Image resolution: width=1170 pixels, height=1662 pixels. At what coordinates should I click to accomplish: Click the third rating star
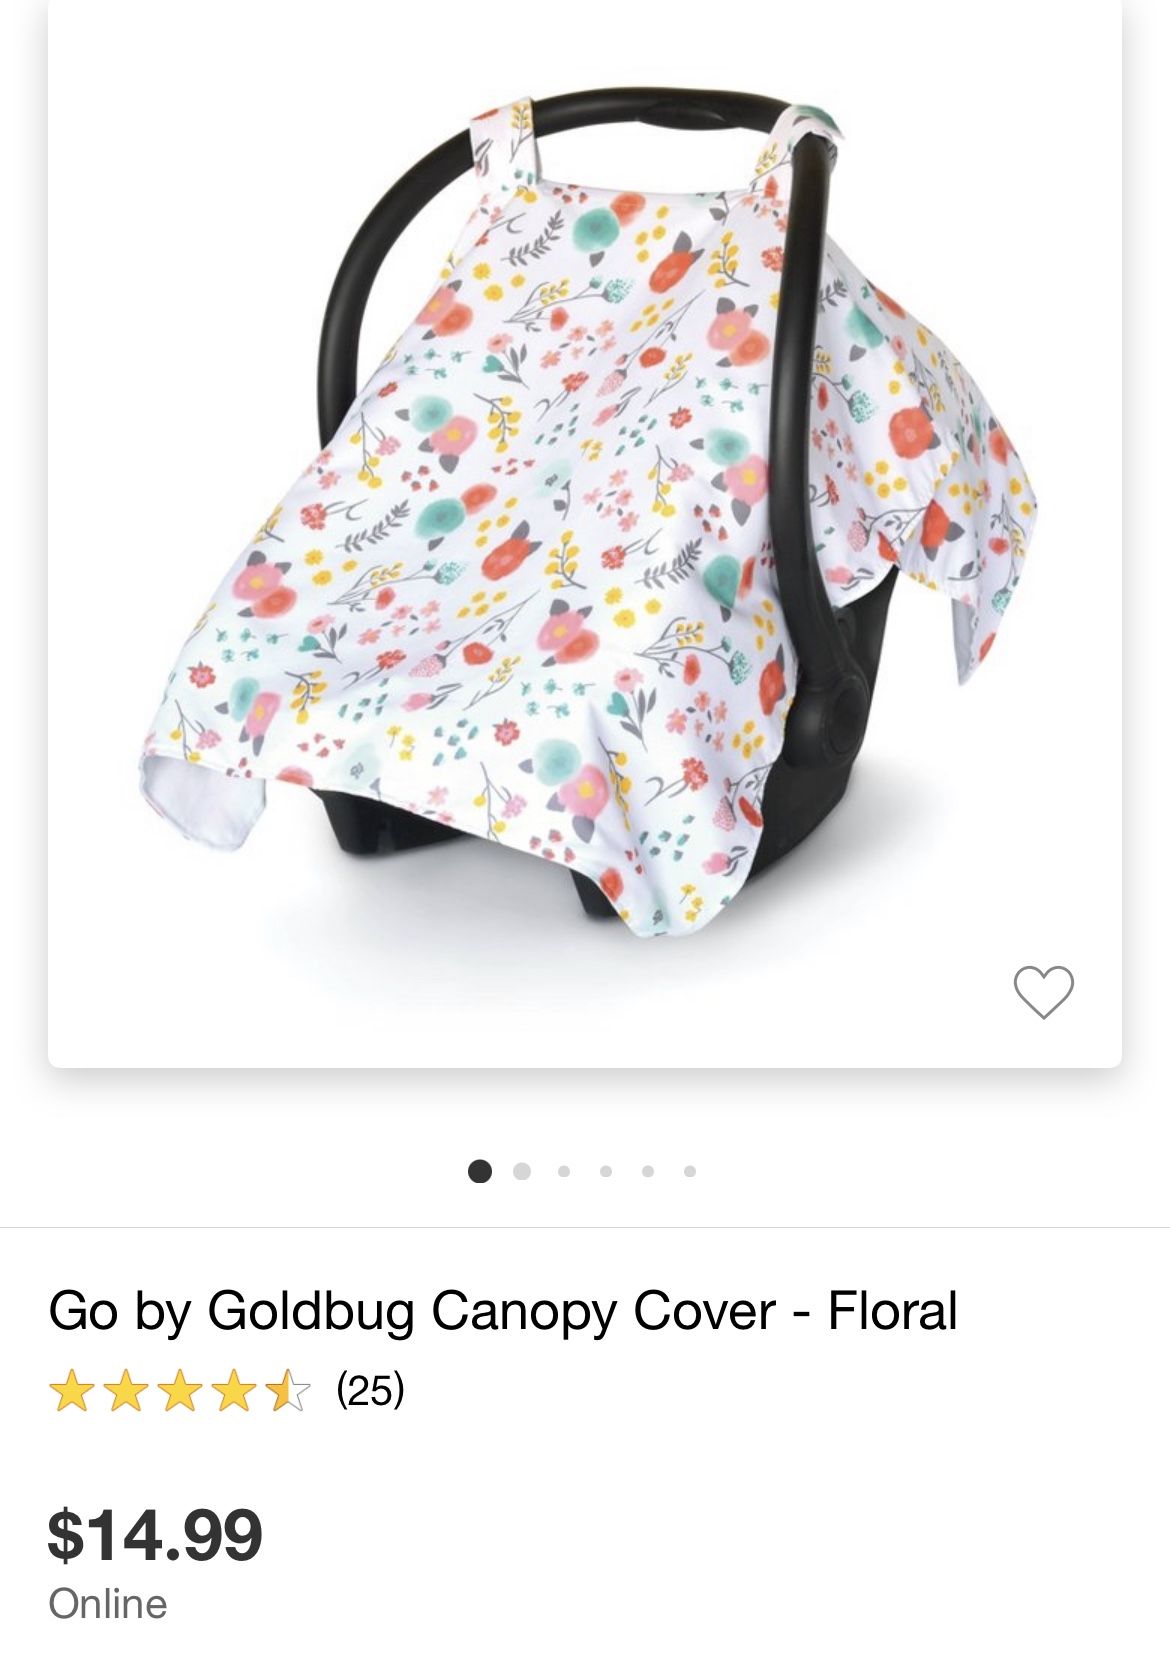180,1391
